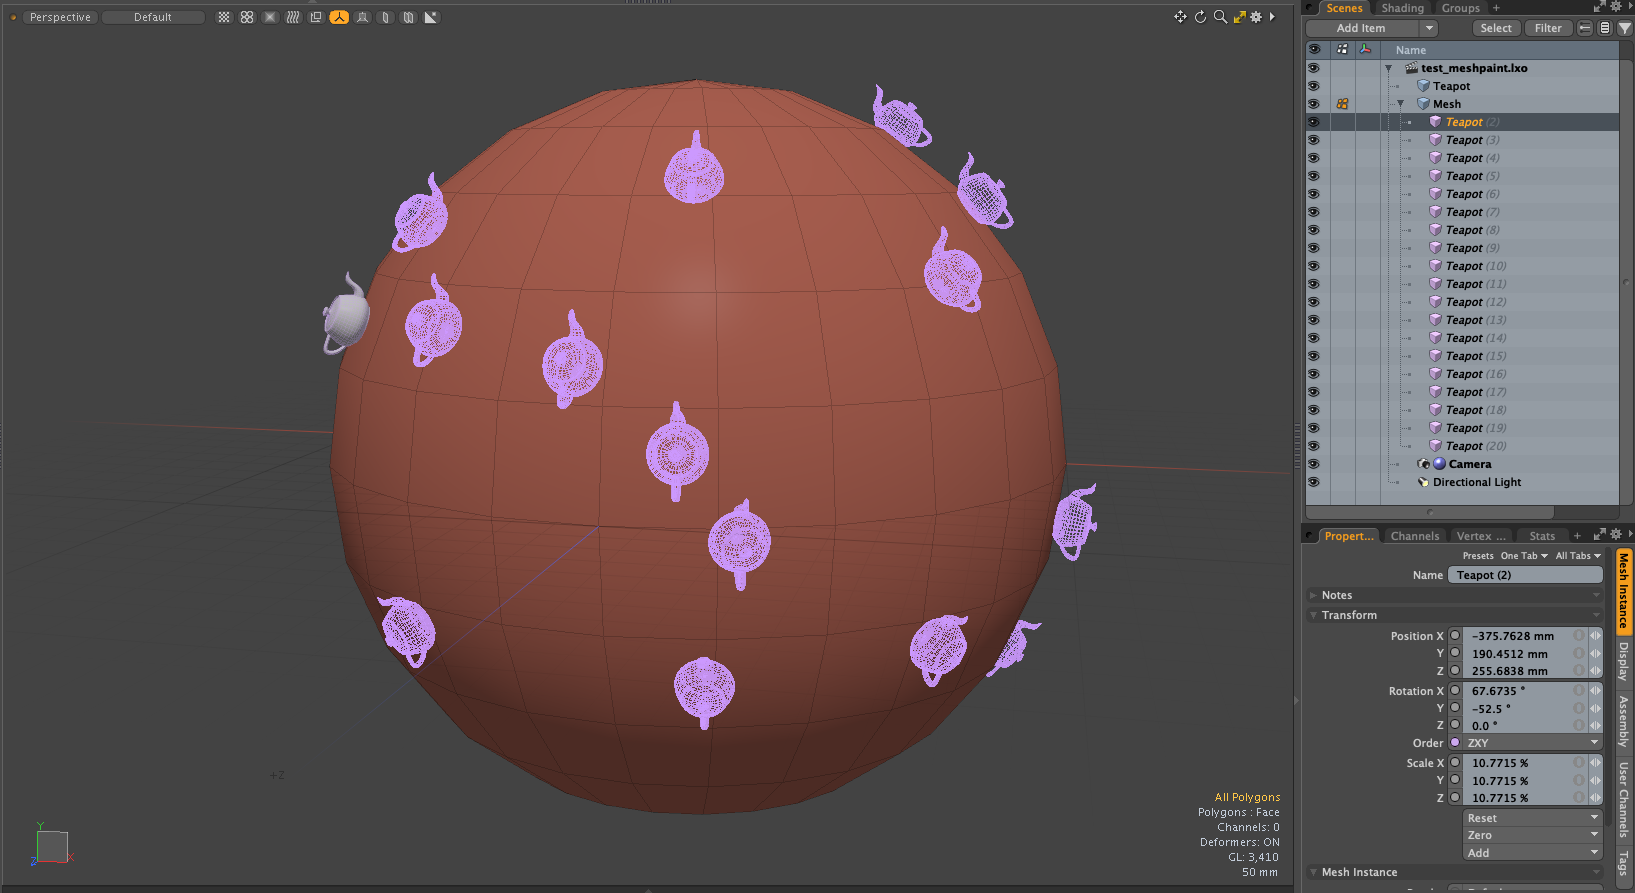
Task: Click the funnel filter icon in Scenes panel
Action: tap(1625, 28)
